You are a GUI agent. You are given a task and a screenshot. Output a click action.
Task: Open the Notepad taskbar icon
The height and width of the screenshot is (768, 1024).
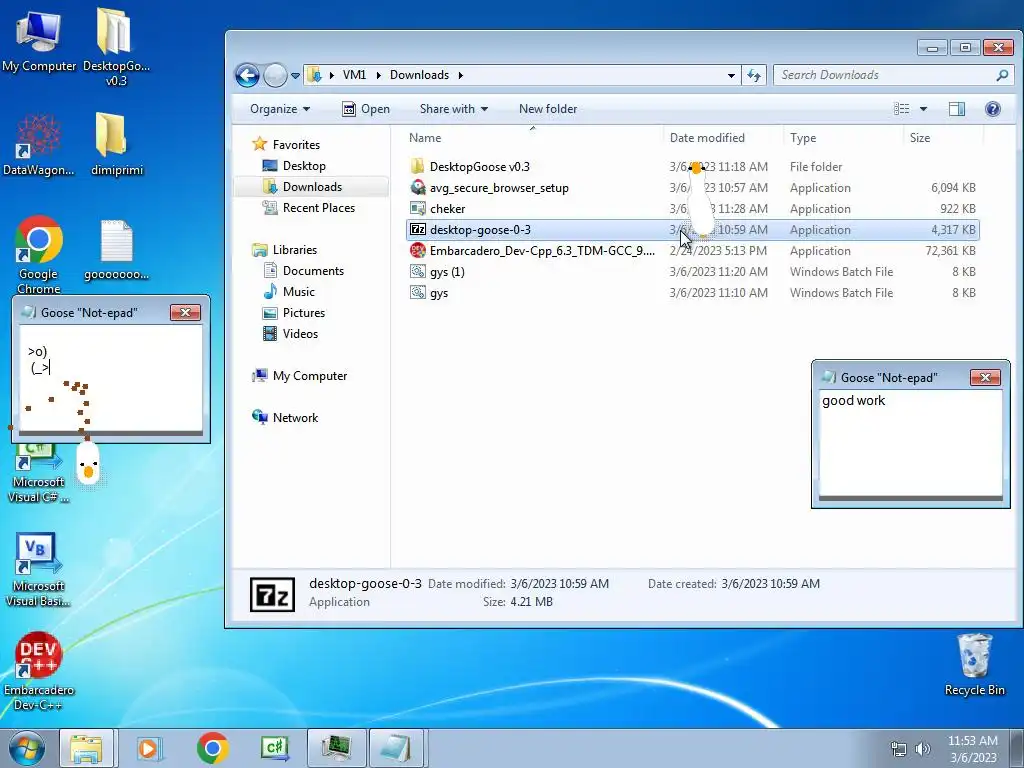[x=396, y=748]
